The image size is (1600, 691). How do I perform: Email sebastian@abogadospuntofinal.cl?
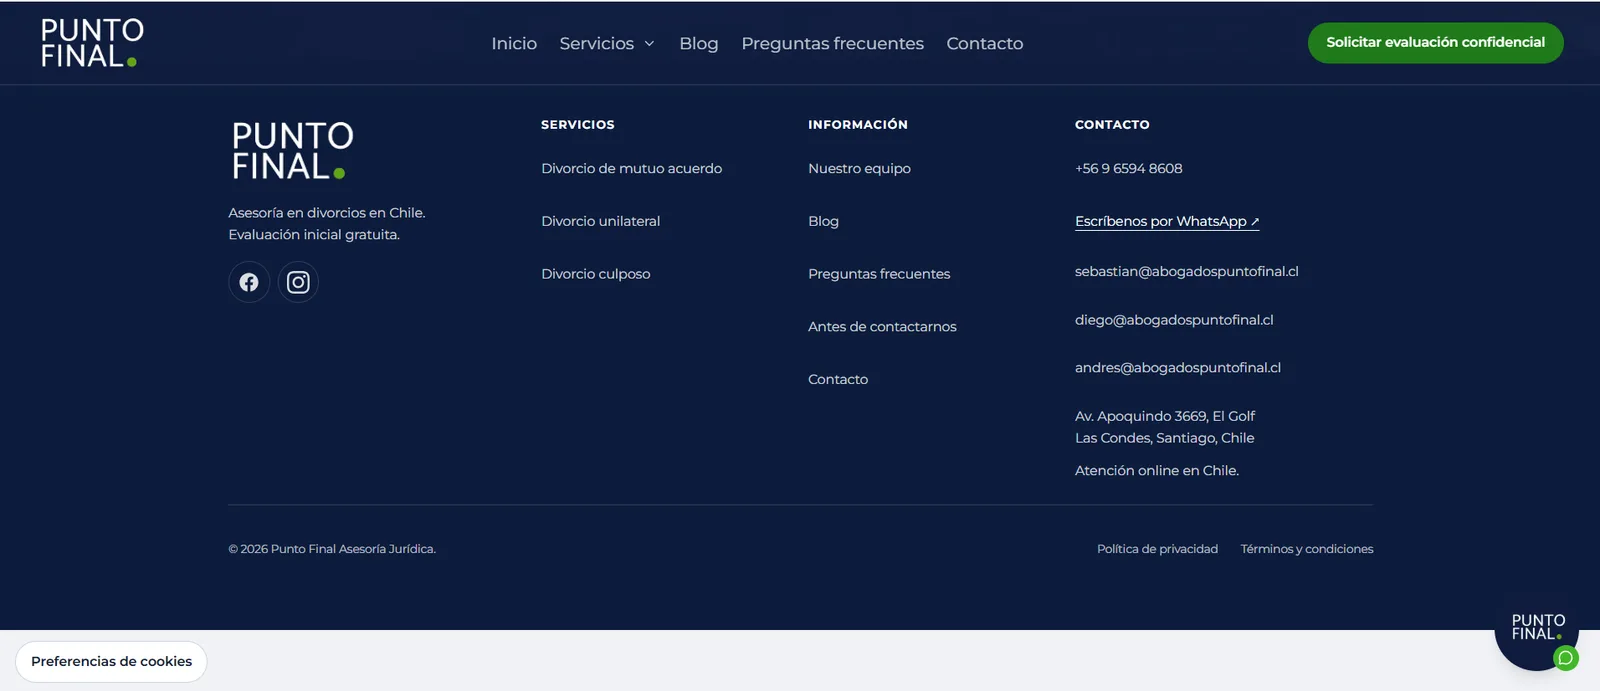click(1187, 271)
